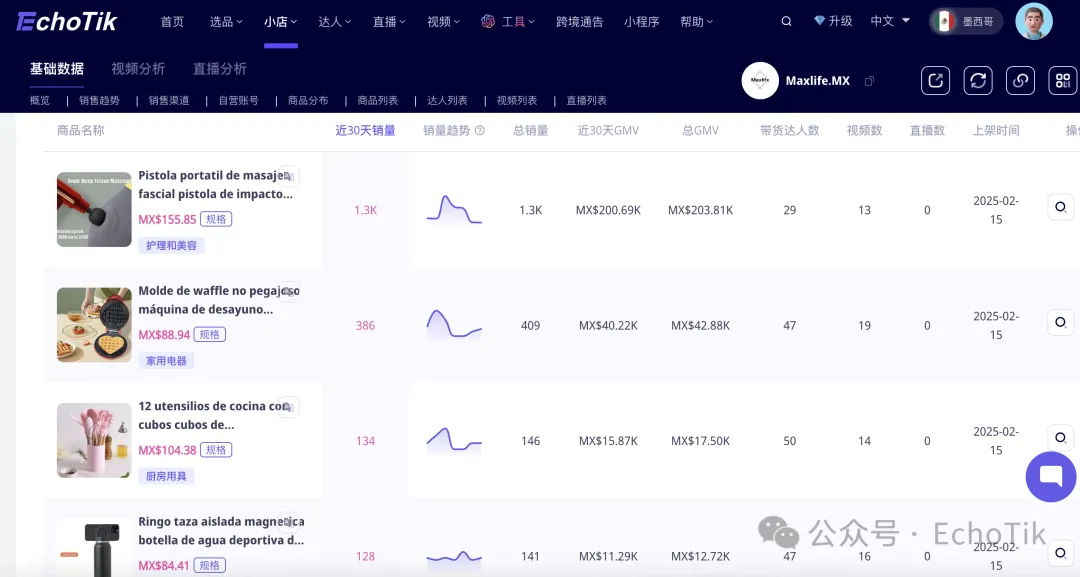Viewport: 1080px width, 577px height.
Task: Open the search magnifier icon
Action: click(786, 21)
